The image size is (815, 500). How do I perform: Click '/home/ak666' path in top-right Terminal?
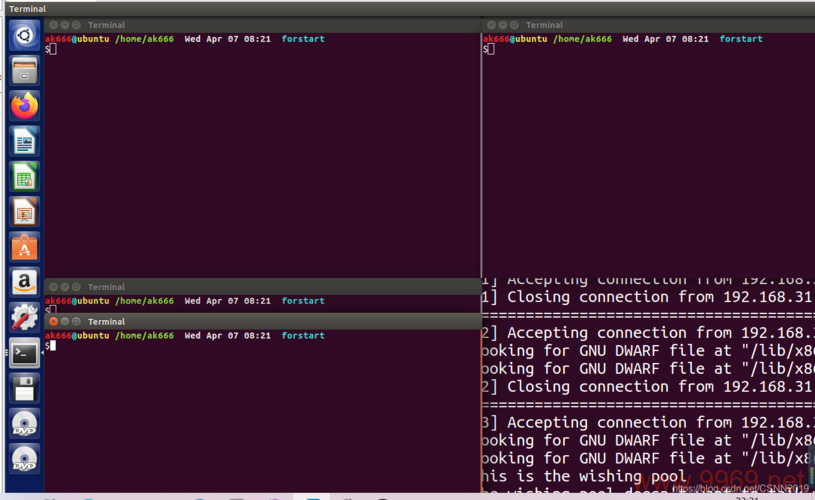pos(583,39)
